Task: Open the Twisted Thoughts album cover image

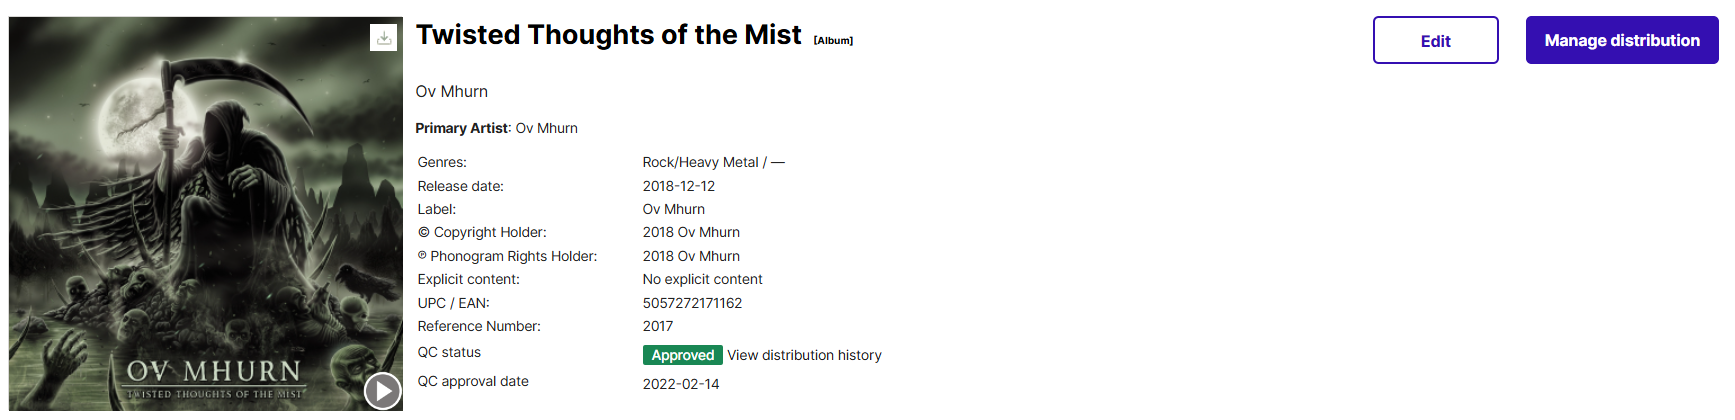Action: point(206,213)
